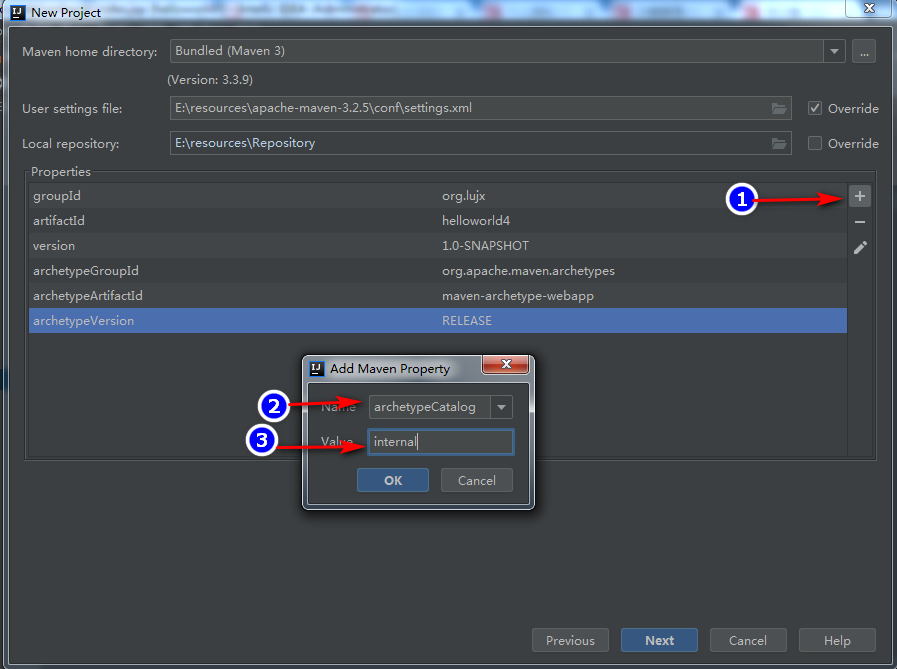Select the Bundled (Maven 3) combo box
The height and width of the screenshot is (669, 897).
click(x=450, y=51)
